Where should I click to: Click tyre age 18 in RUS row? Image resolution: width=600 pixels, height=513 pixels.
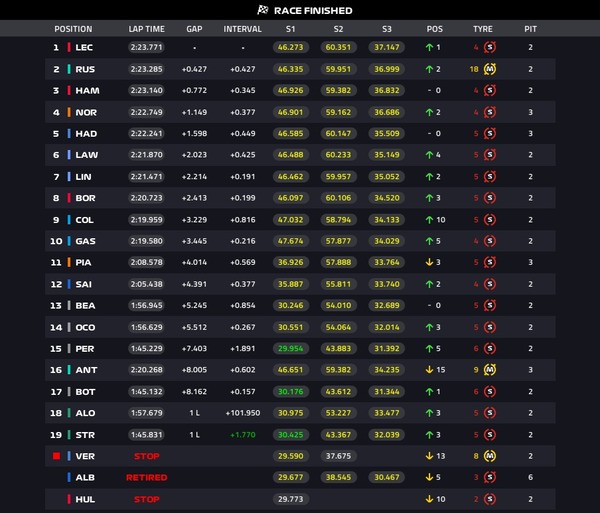click(x=474, y=69)
